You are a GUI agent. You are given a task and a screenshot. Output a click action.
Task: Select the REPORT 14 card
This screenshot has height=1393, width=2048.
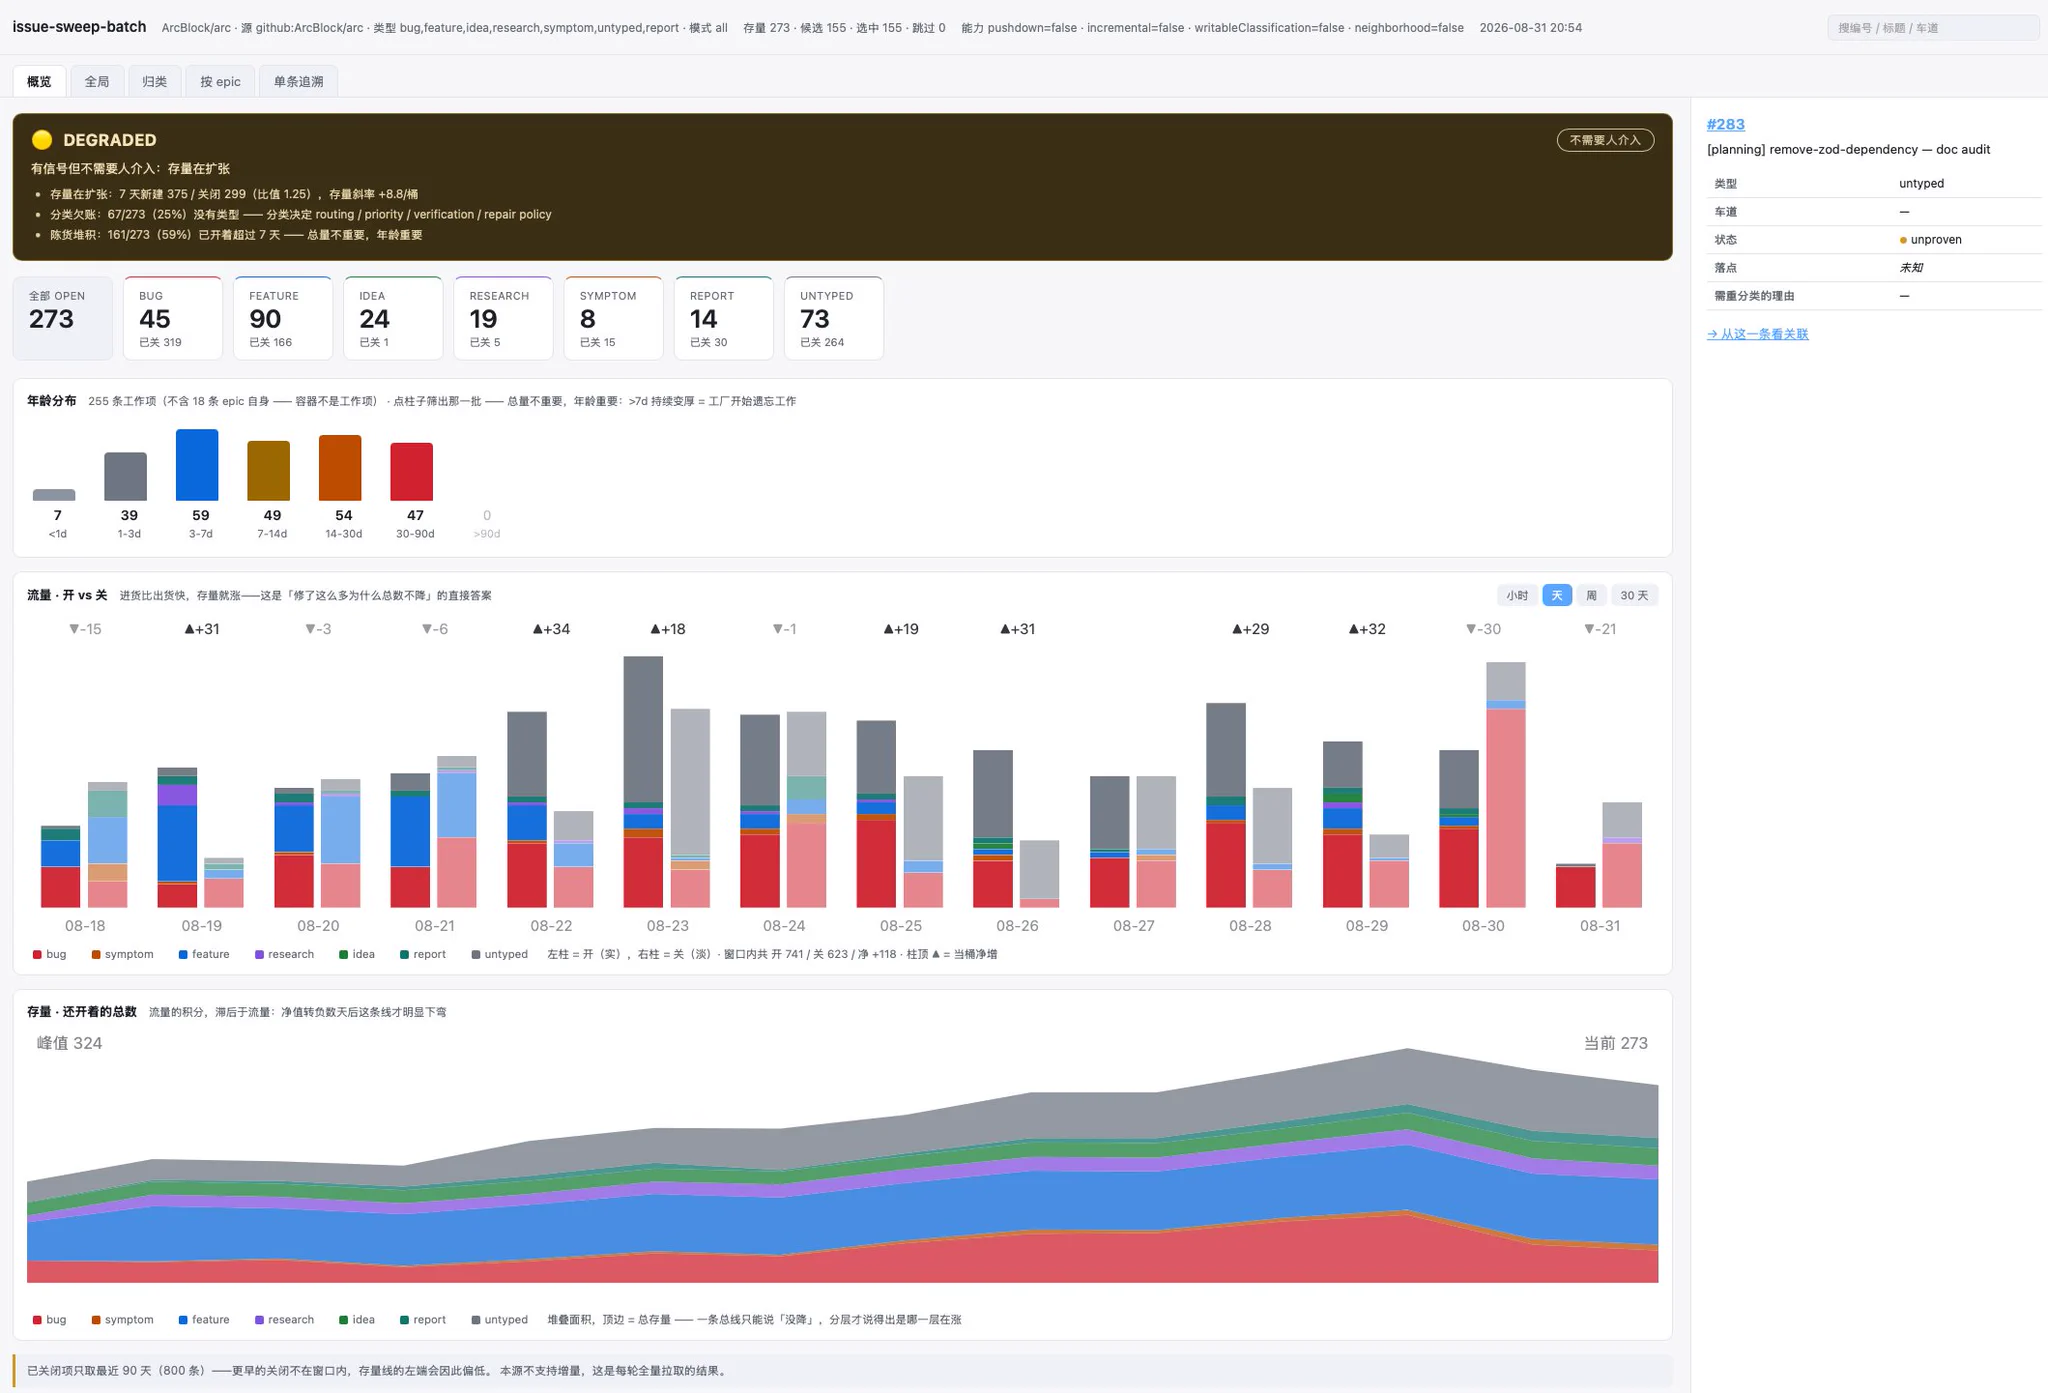tap(724, 318)
